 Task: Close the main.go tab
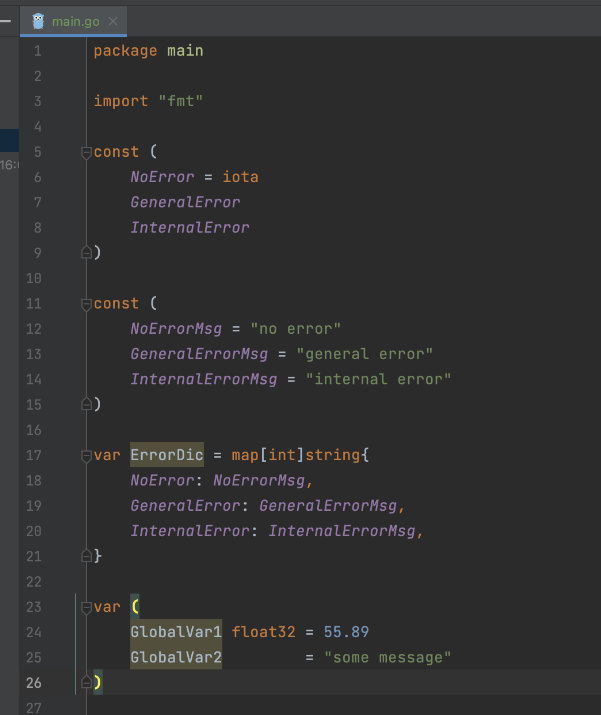[112, 21]
